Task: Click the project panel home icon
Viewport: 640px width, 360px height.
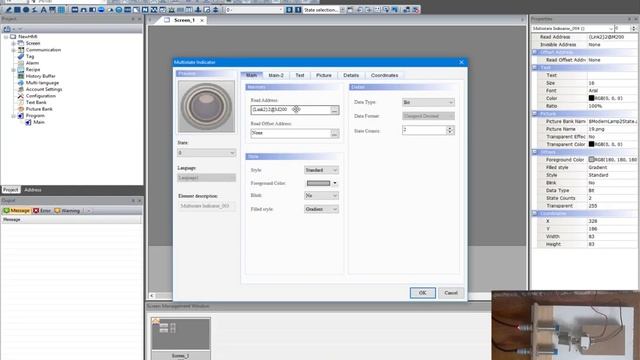Action: click(x=7, y=29)
